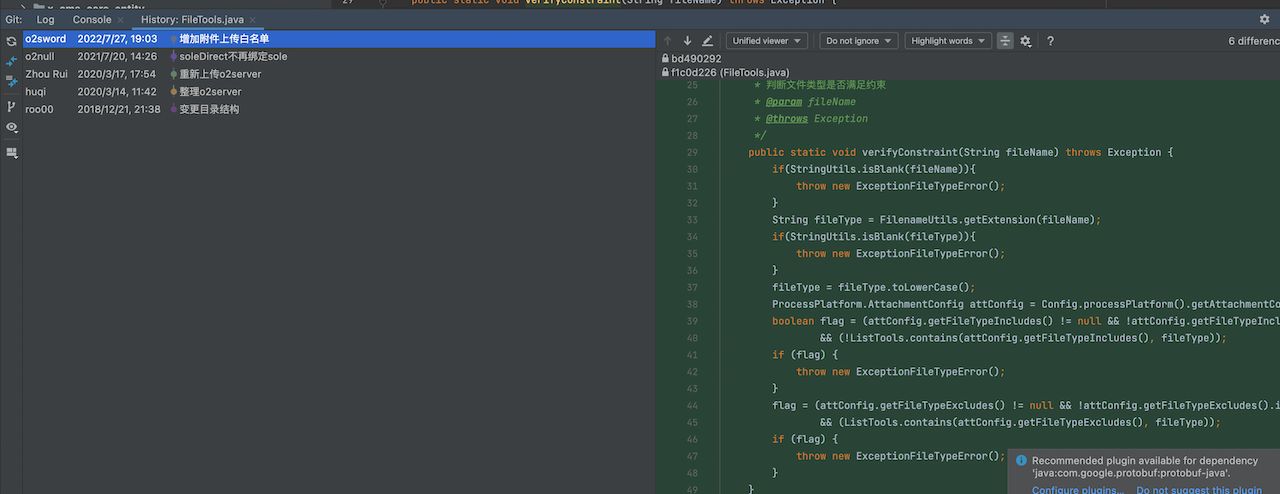Open the diff help question mark
This screenshot has height=494, width=1280.
pyautogui.click(x=1050, y=41)
